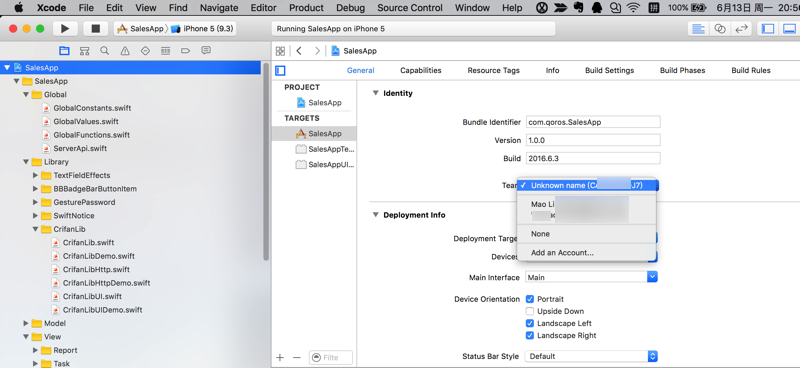The image size is (800, 368).
Task: Open the Breakpoint navigator
Action: (x=185, y=51)
